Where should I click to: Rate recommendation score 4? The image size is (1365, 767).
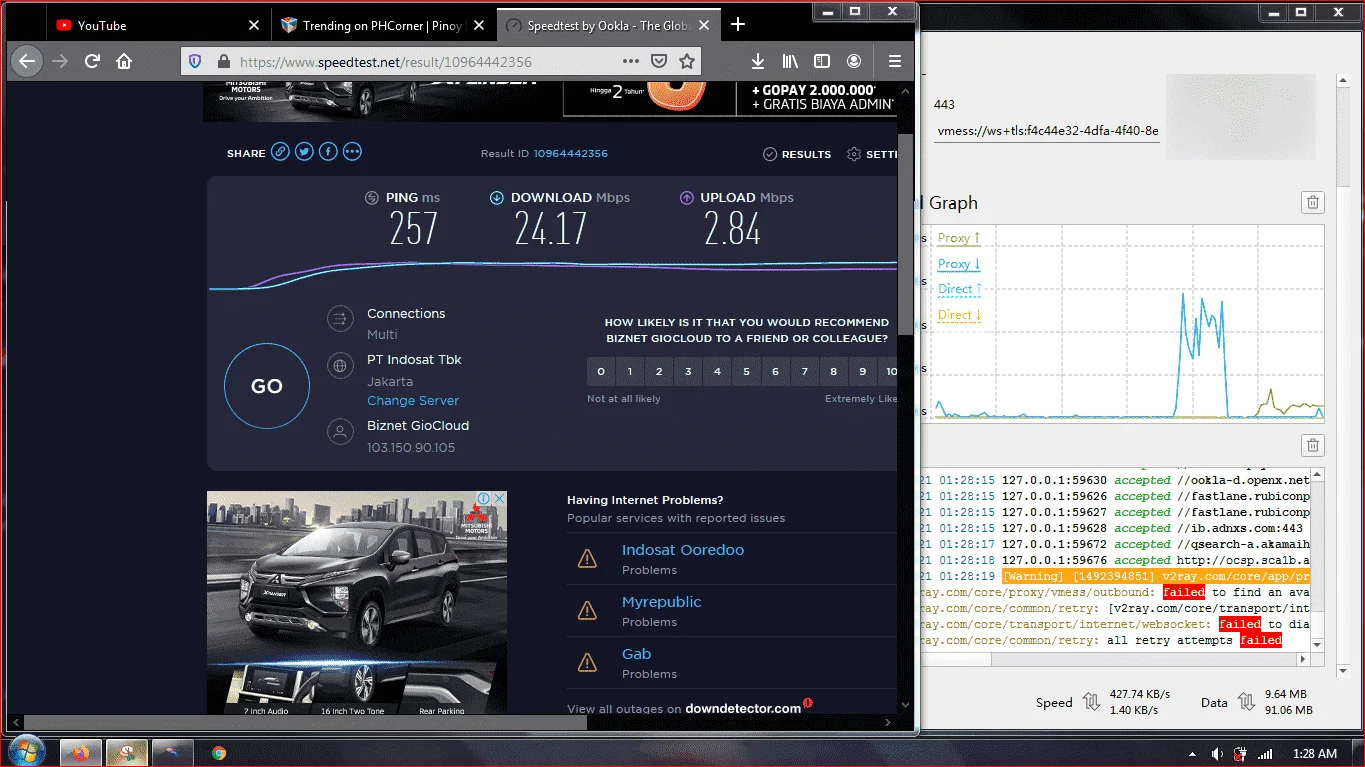(717, 372)
